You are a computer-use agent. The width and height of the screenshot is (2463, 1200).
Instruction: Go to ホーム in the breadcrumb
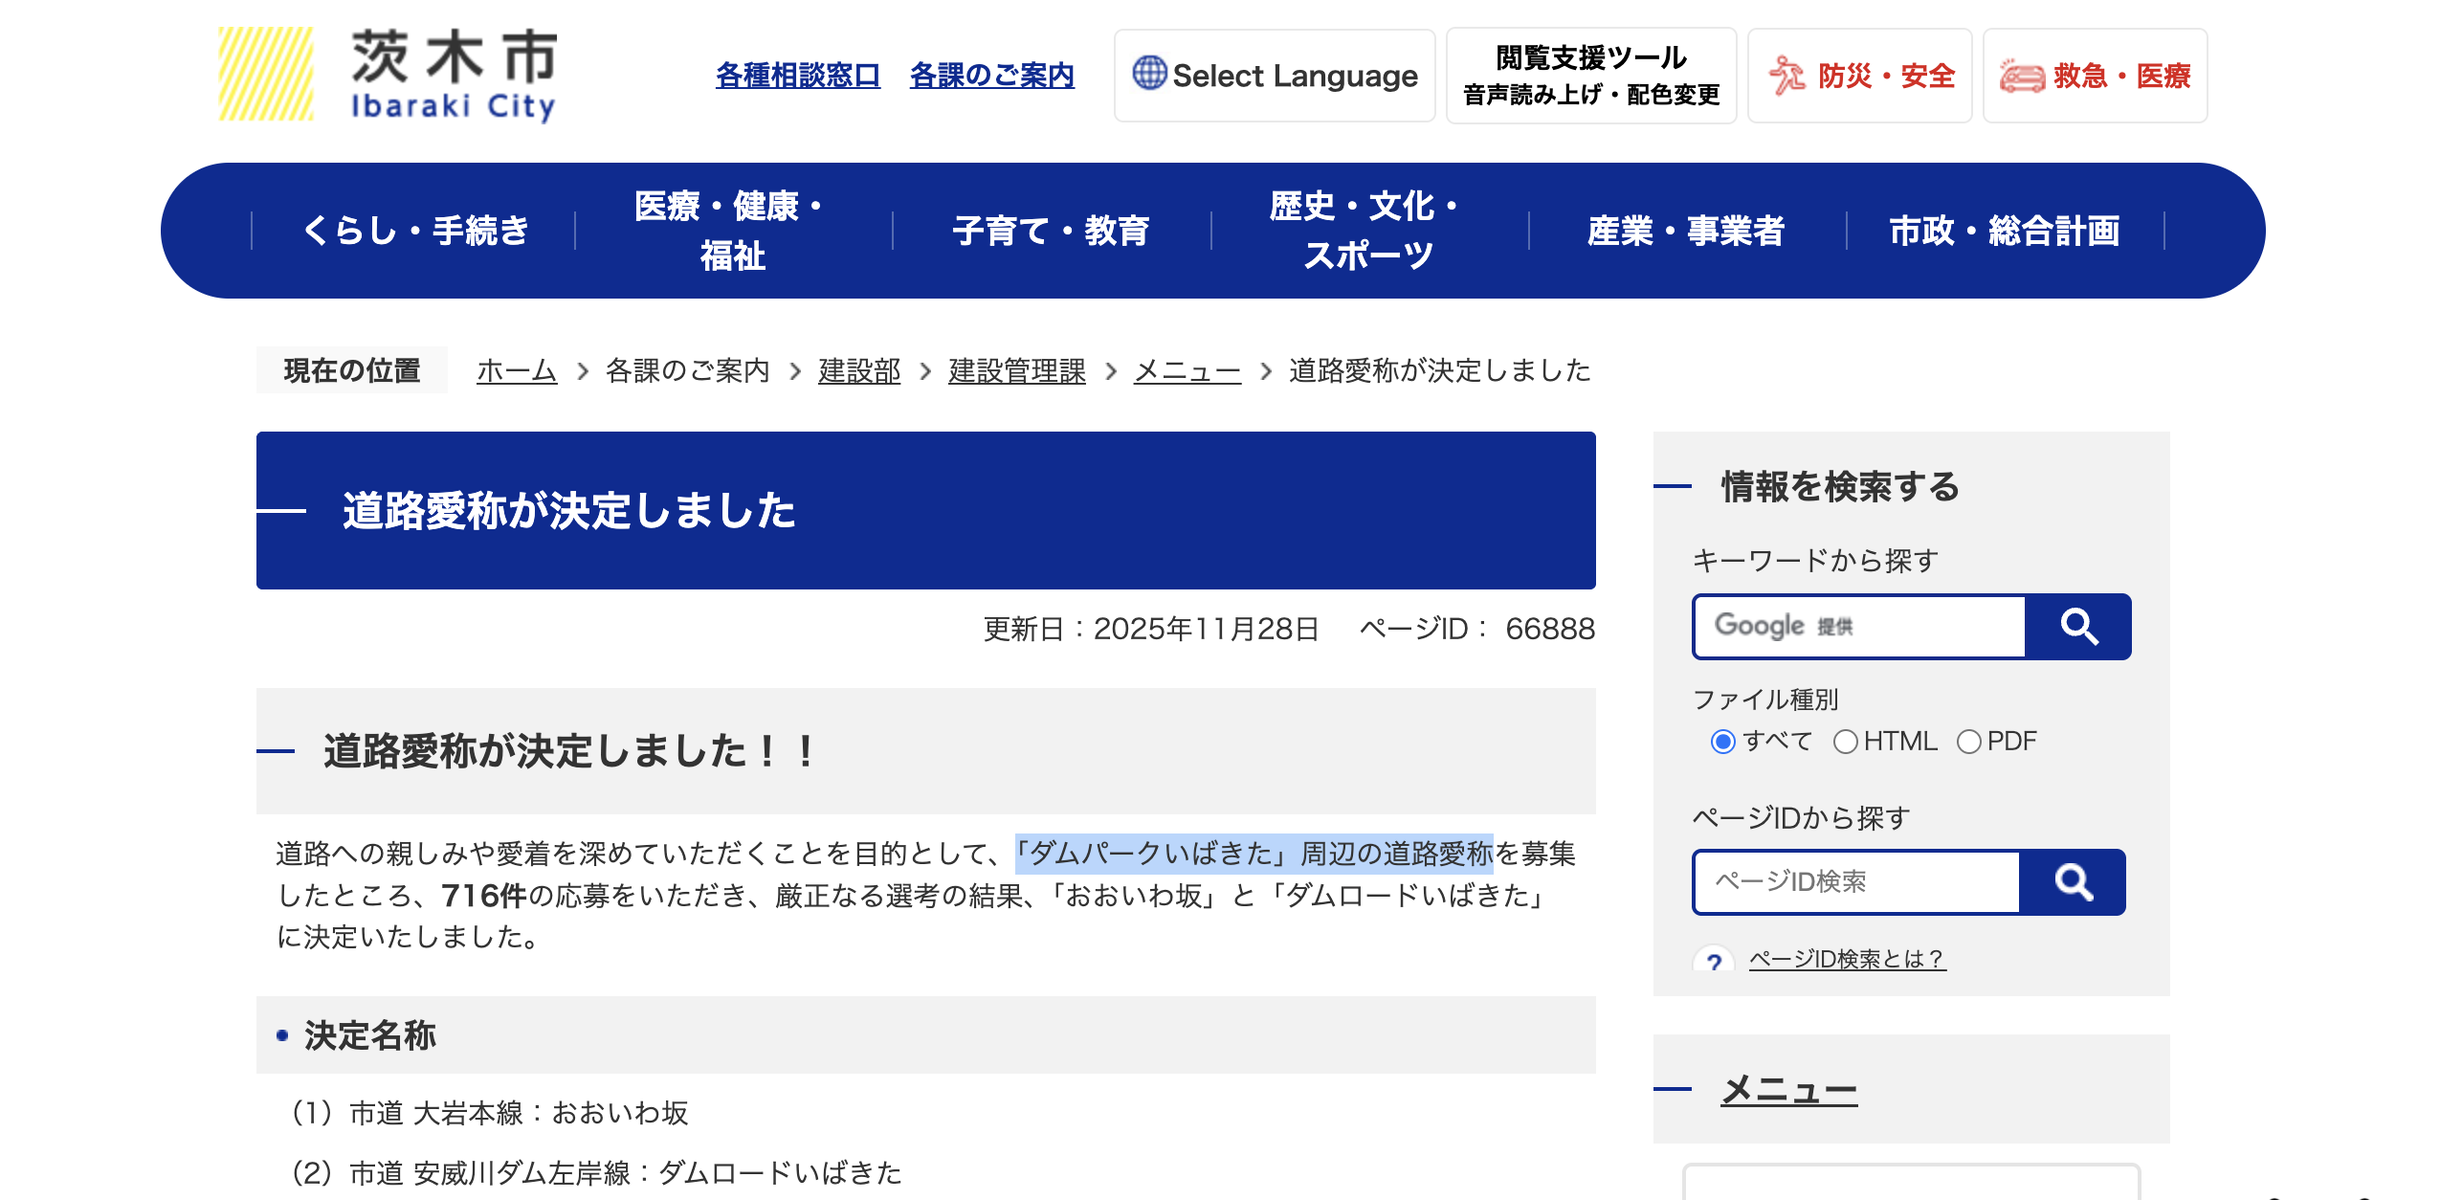516,371
